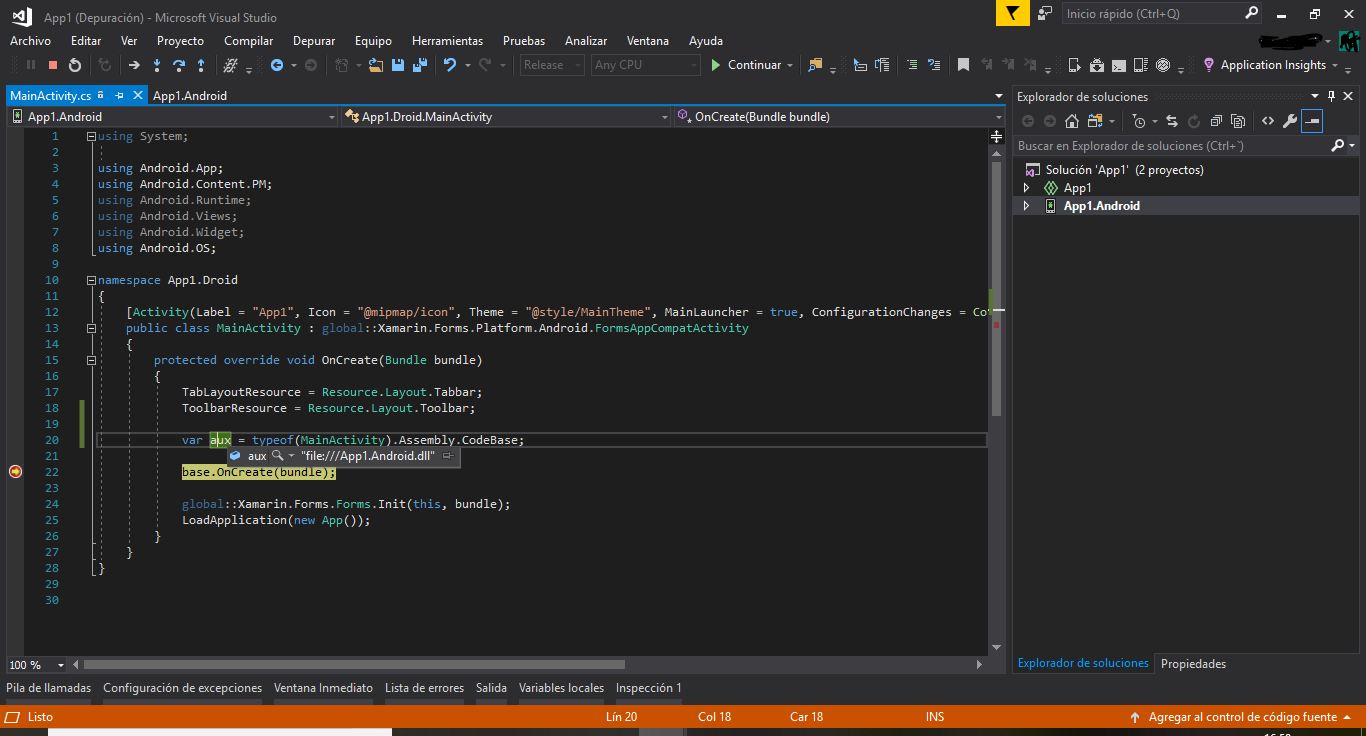Open the App1.Droid.MainActivity type dropdown
The width and height of the screenshot is (1366, 736).
click(x=506, y=117)
